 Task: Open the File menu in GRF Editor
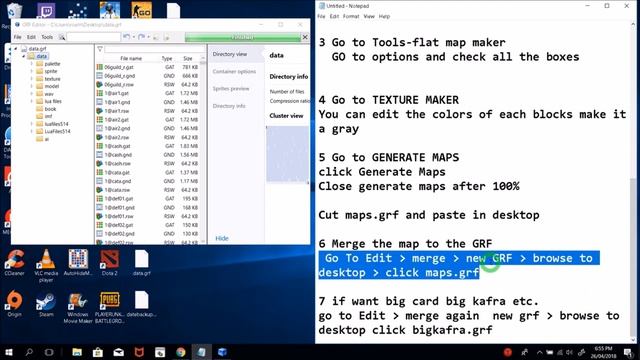coord(18,37)
